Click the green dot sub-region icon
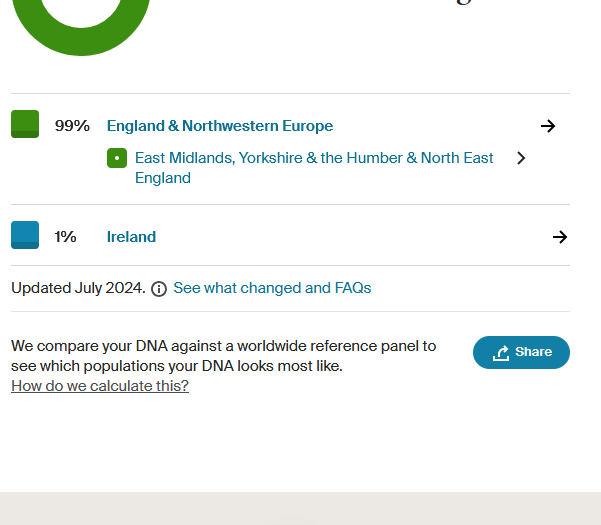This screenshot has width=601, height=525. coord(117,158)
